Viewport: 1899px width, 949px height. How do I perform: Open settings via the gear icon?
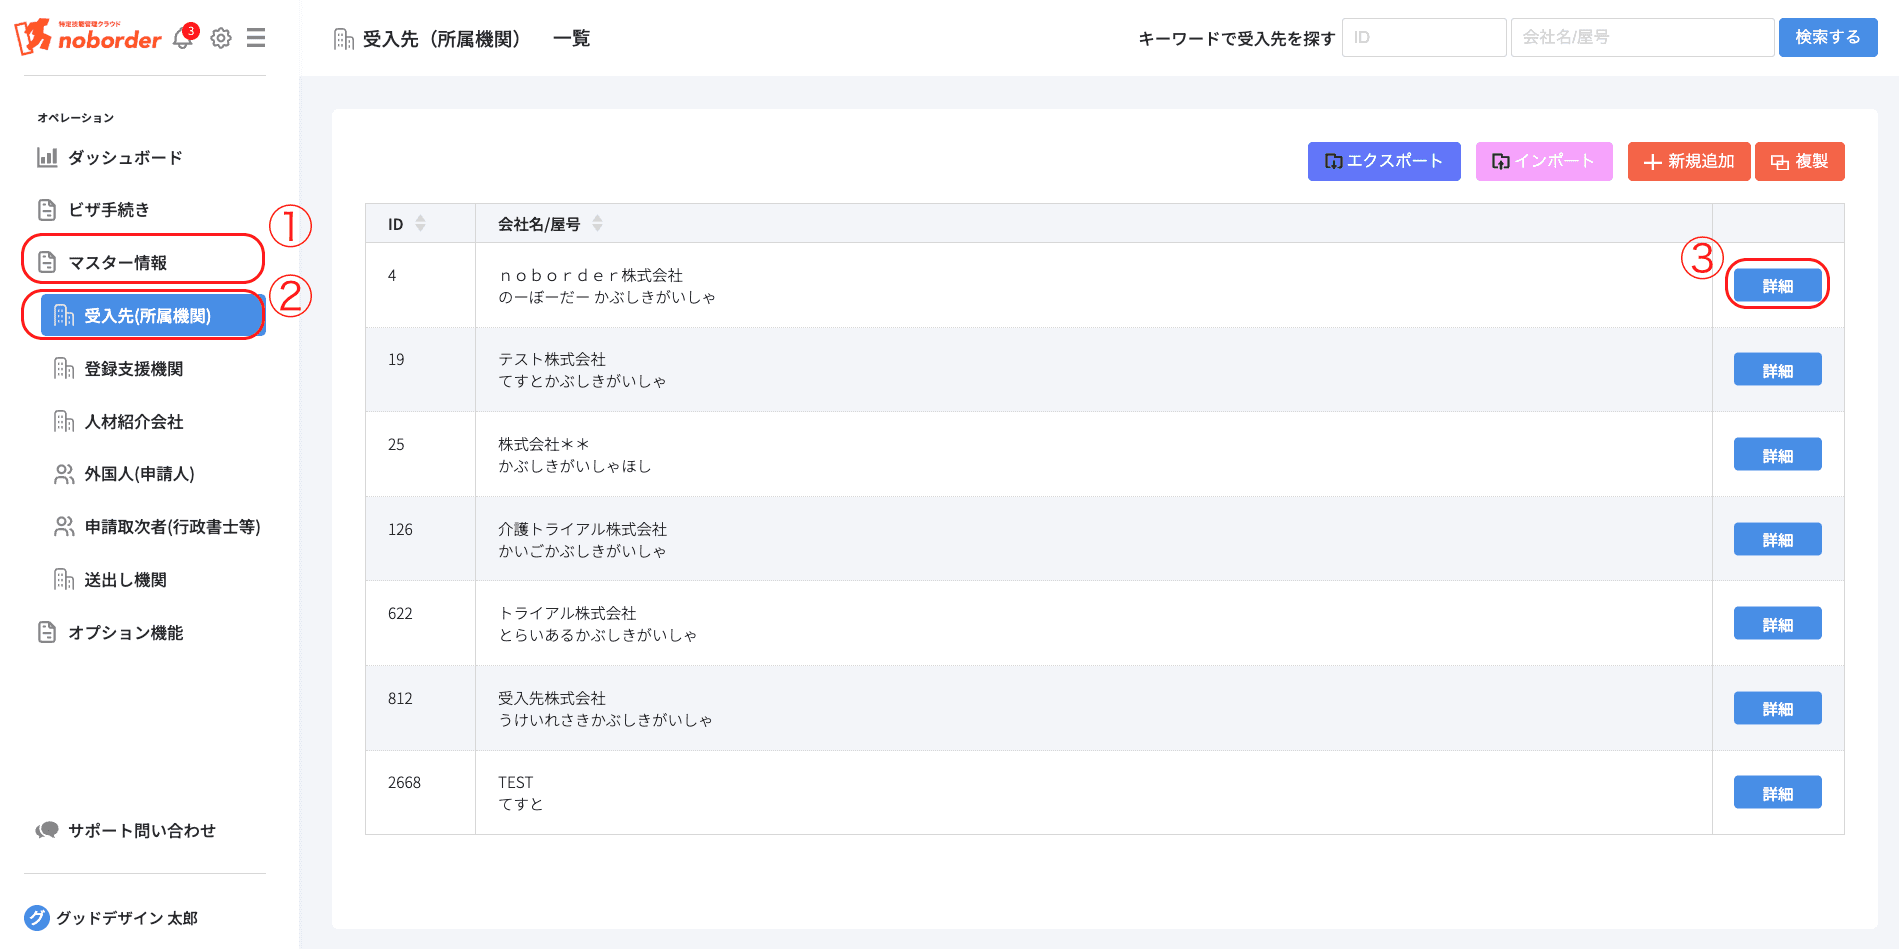point(221,38)
